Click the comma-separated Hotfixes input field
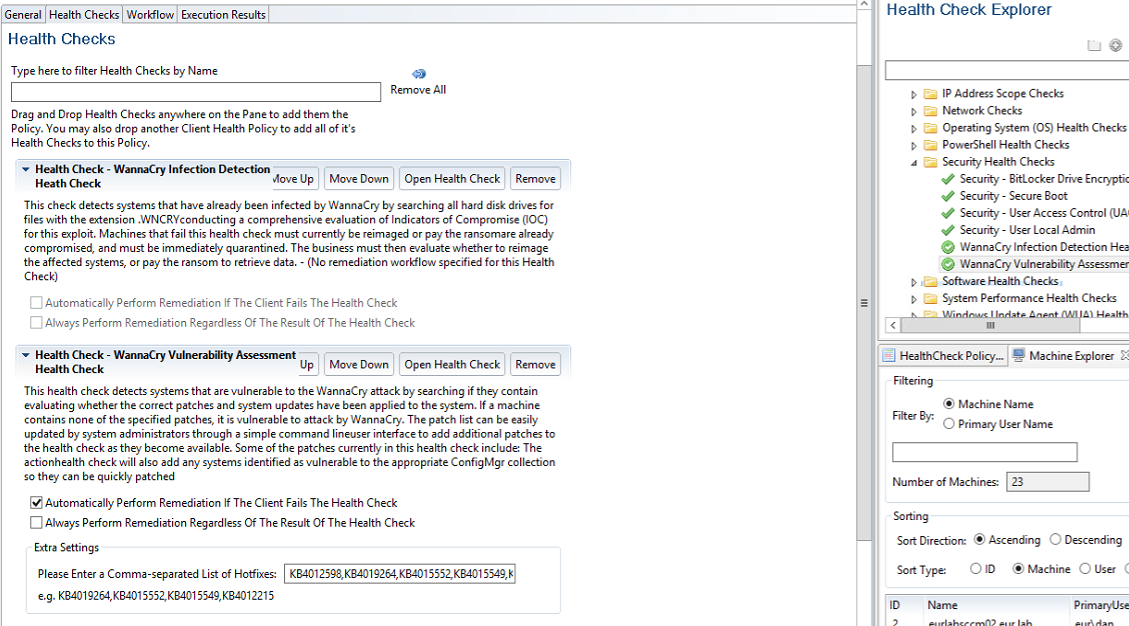The image size is (1129, 626). 399,574
